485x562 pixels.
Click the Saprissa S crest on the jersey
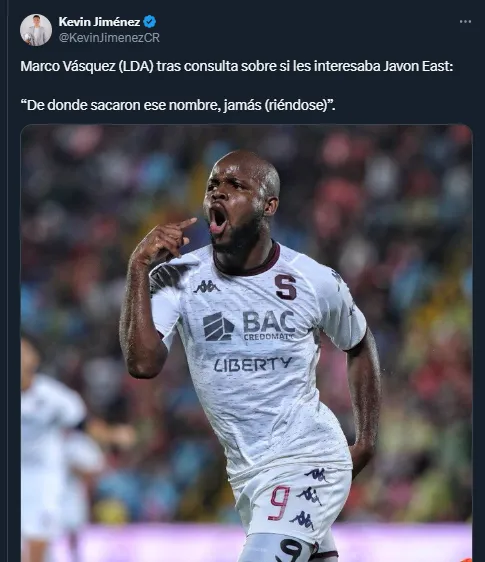point(286,287)
